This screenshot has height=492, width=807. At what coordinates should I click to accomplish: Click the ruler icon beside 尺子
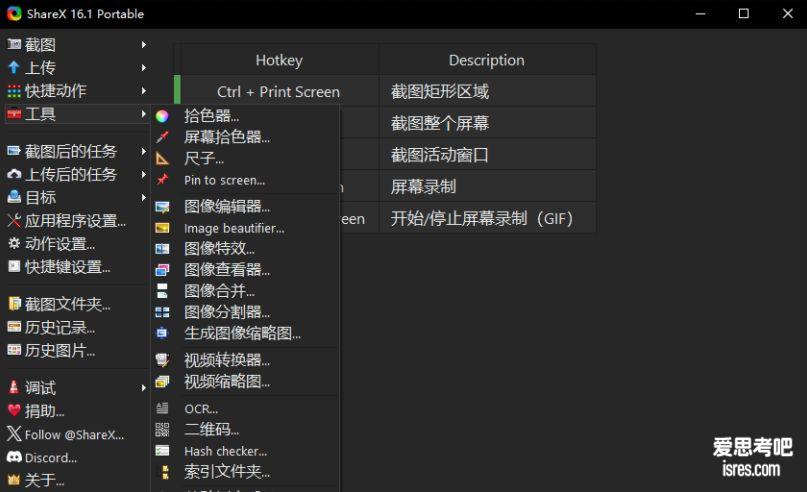click(162, 158)
